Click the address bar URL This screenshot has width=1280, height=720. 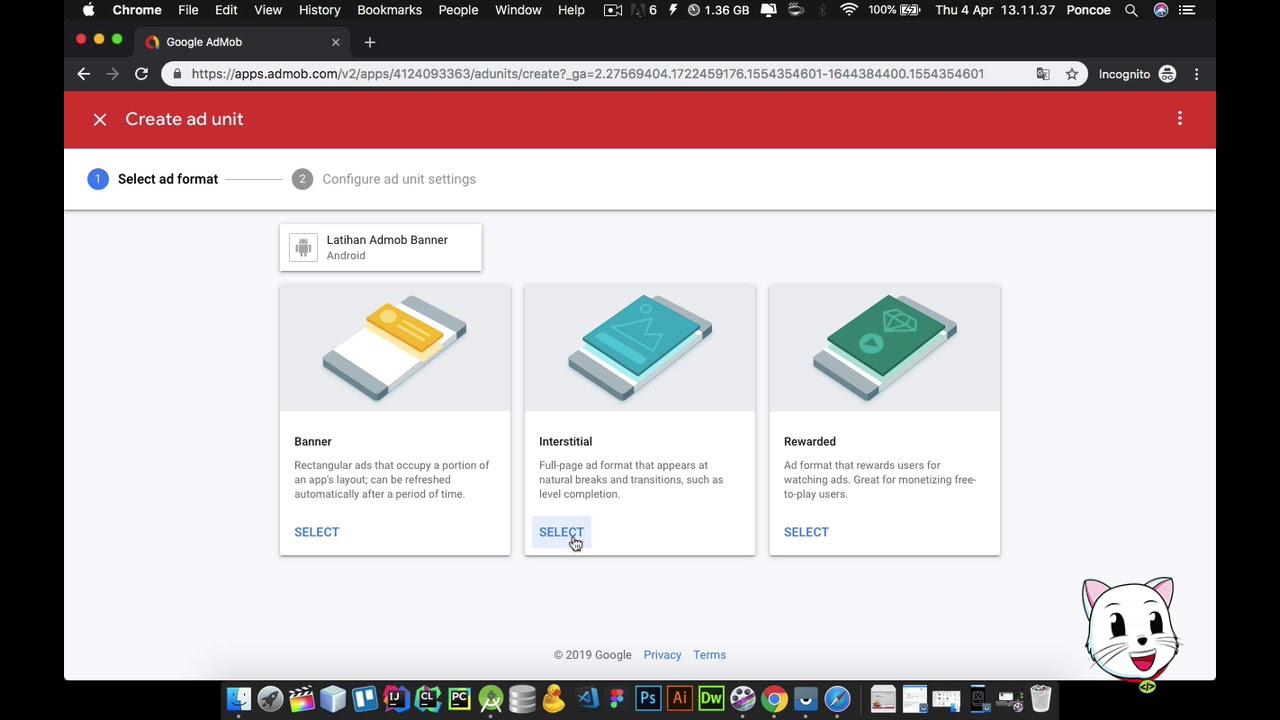coord(588,74)
